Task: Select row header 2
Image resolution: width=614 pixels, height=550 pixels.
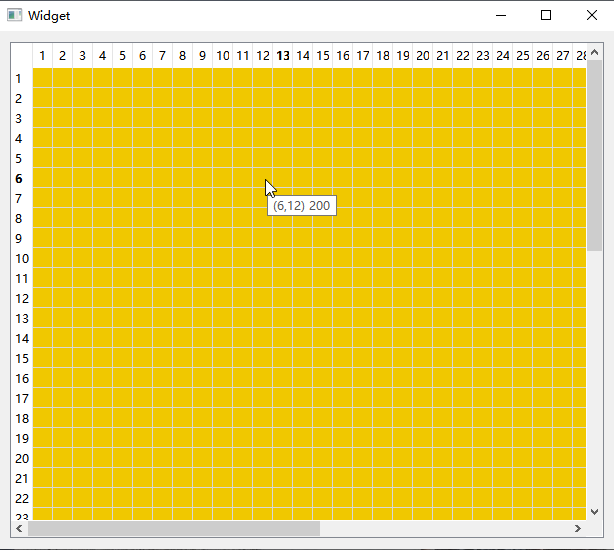Action: [x=22, y=98]
